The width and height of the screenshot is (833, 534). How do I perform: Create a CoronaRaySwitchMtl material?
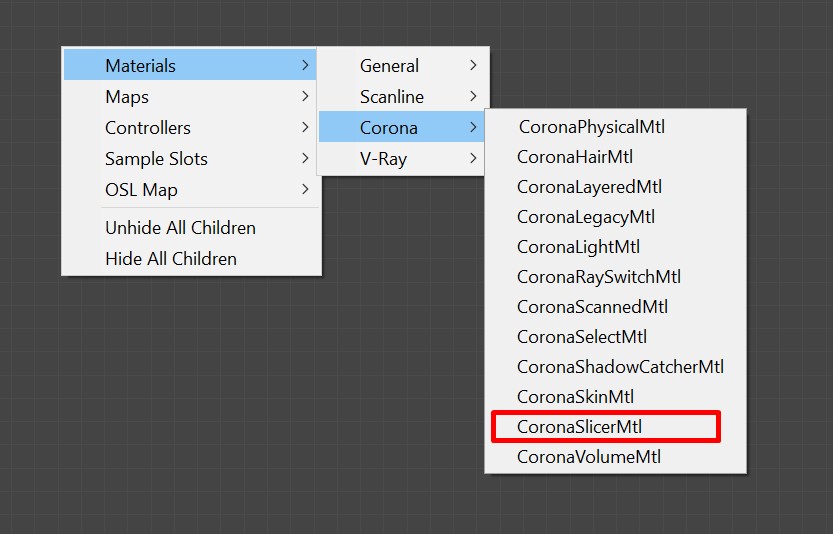pyautogui.click(x=615, y=277)
